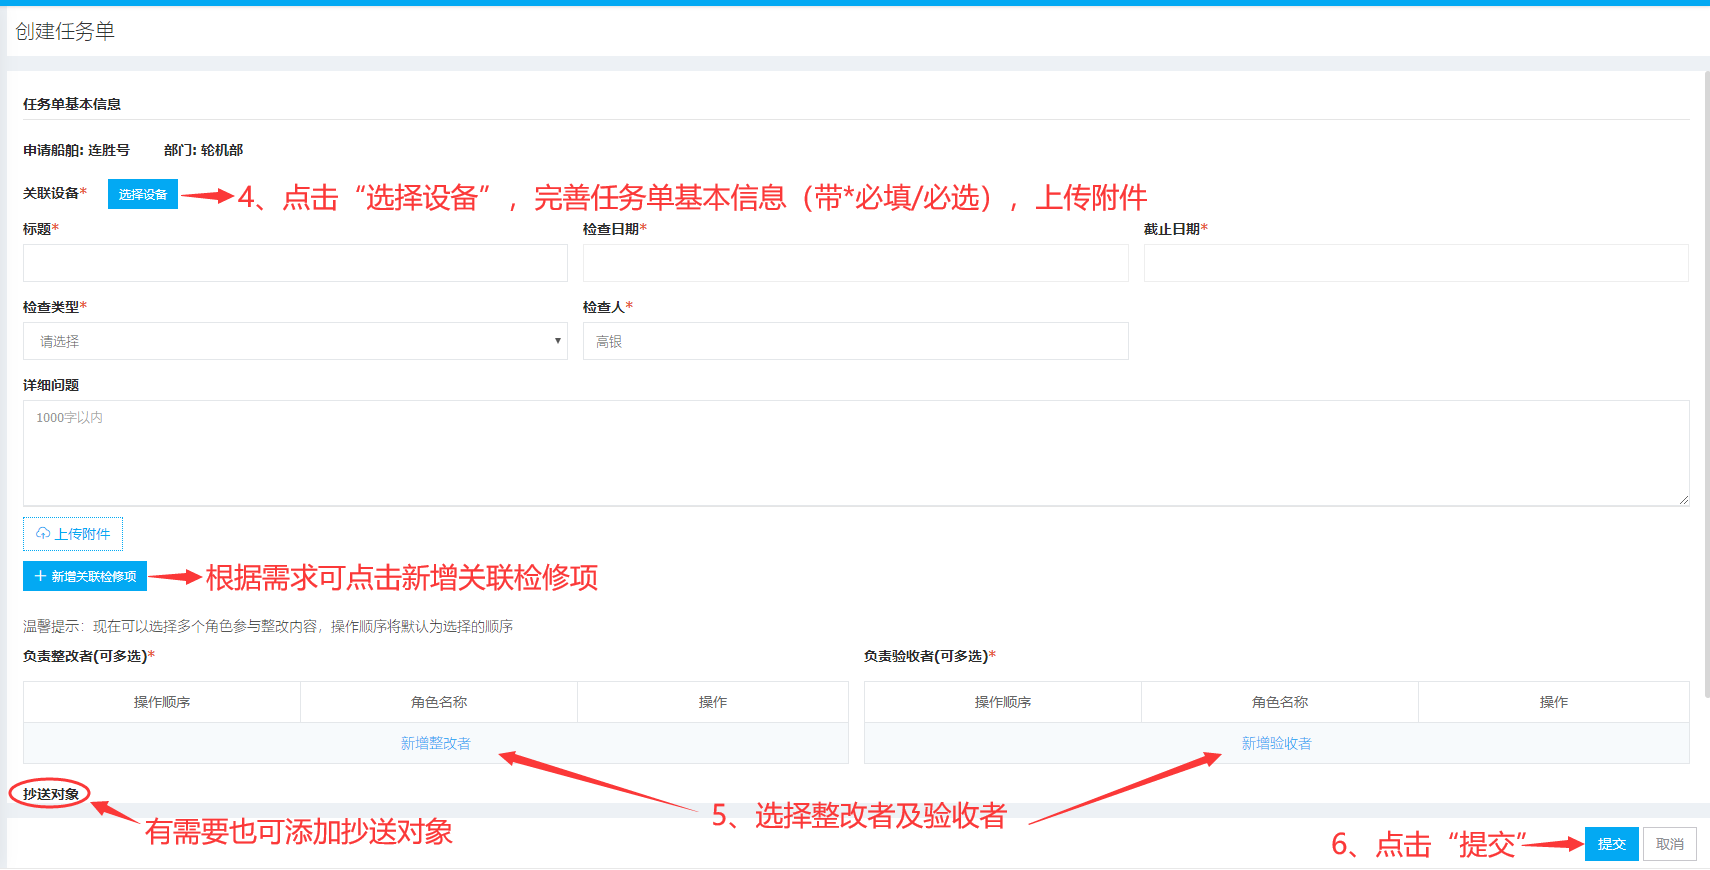Click into the 详细问题 text area
Screen dimensions: 1710x870
[856, 453]
